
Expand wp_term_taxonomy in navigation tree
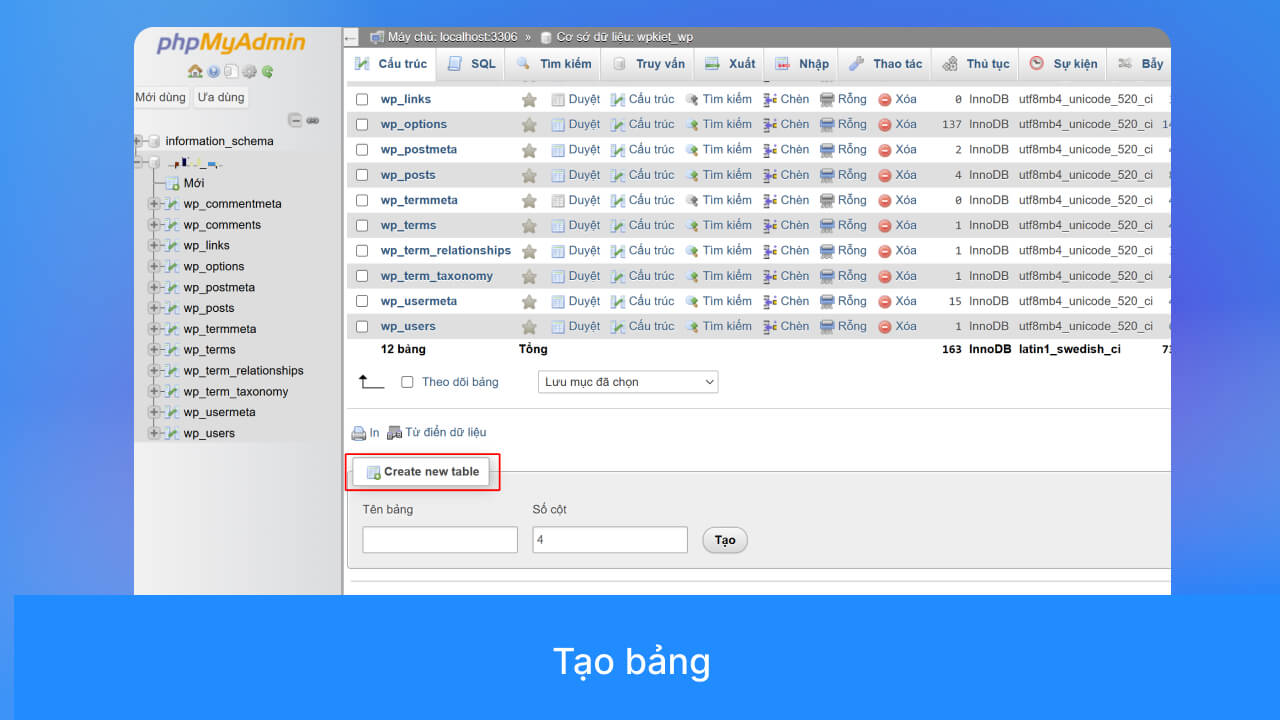click(154, 392)
